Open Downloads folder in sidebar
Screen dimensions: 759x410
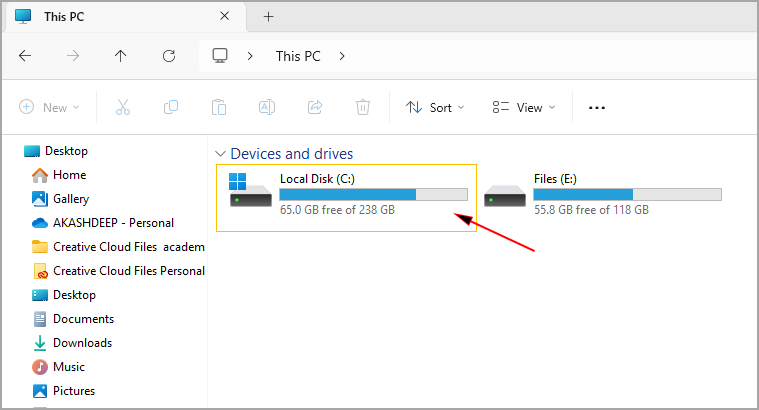[x=82, y=343]
